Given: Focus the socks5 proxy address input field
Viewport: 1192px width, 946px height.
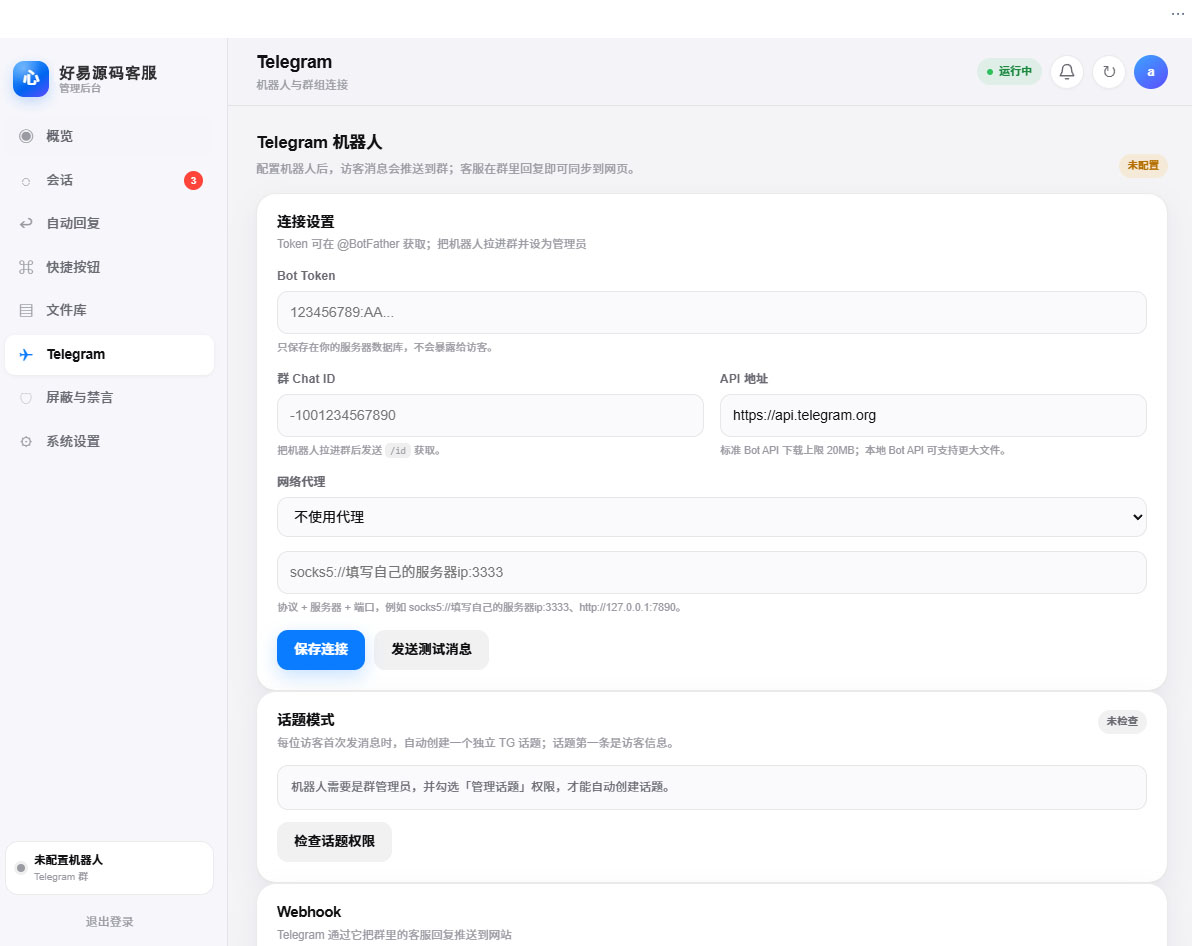Looking at the screenshot, I should point(712,573).
